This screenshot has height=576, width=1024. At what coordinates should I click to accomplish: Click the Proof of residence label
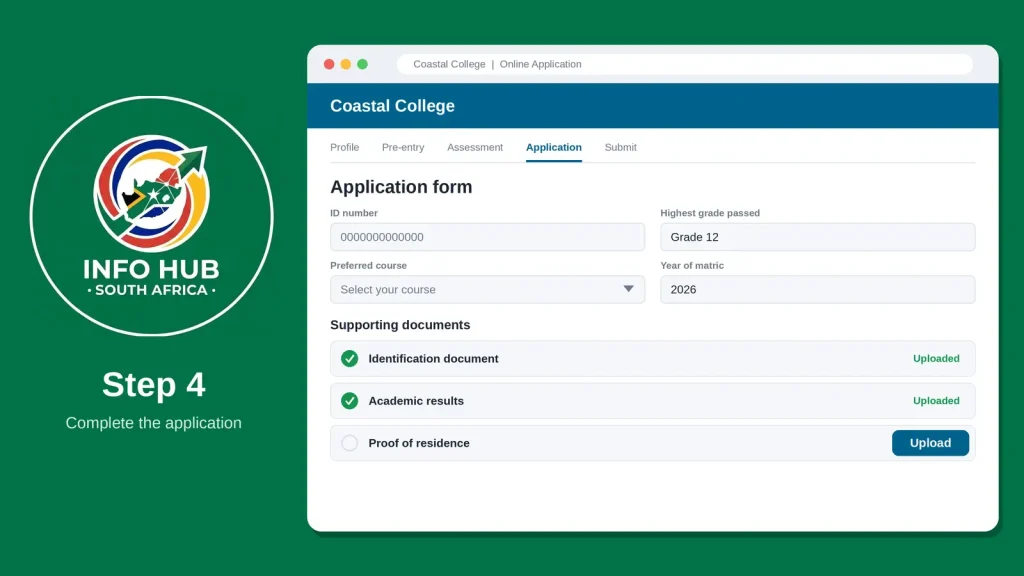419,443
